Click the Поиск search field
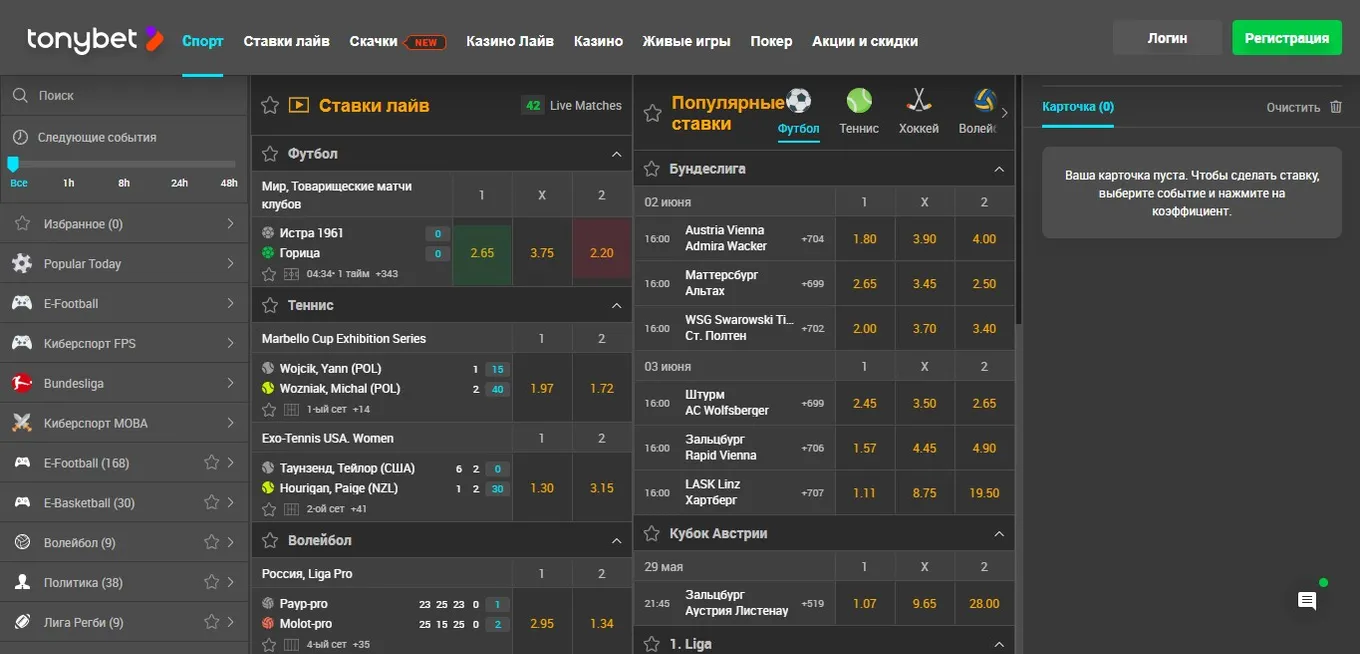Screen dimensions: 1360x654 (x=124, y=96)
